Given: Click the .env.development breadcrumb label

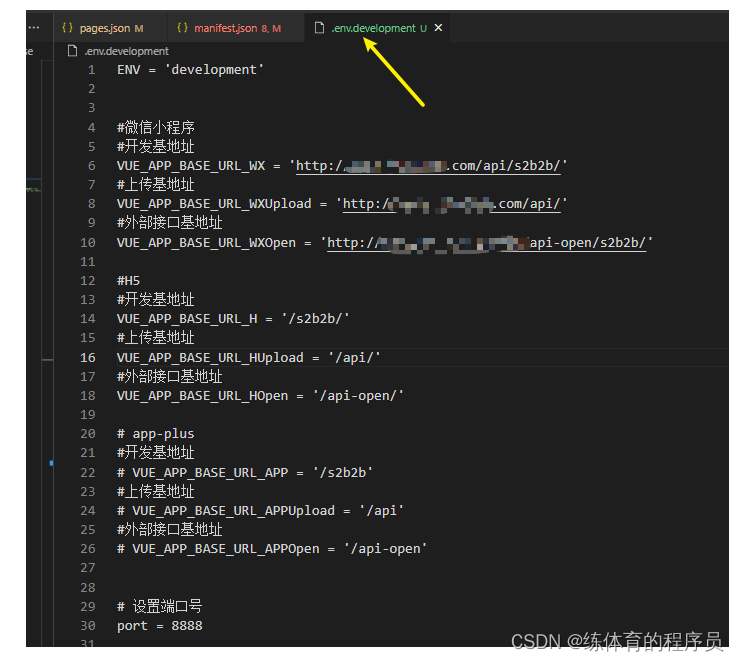Looking at the screenshot, I should coord(126,51).
